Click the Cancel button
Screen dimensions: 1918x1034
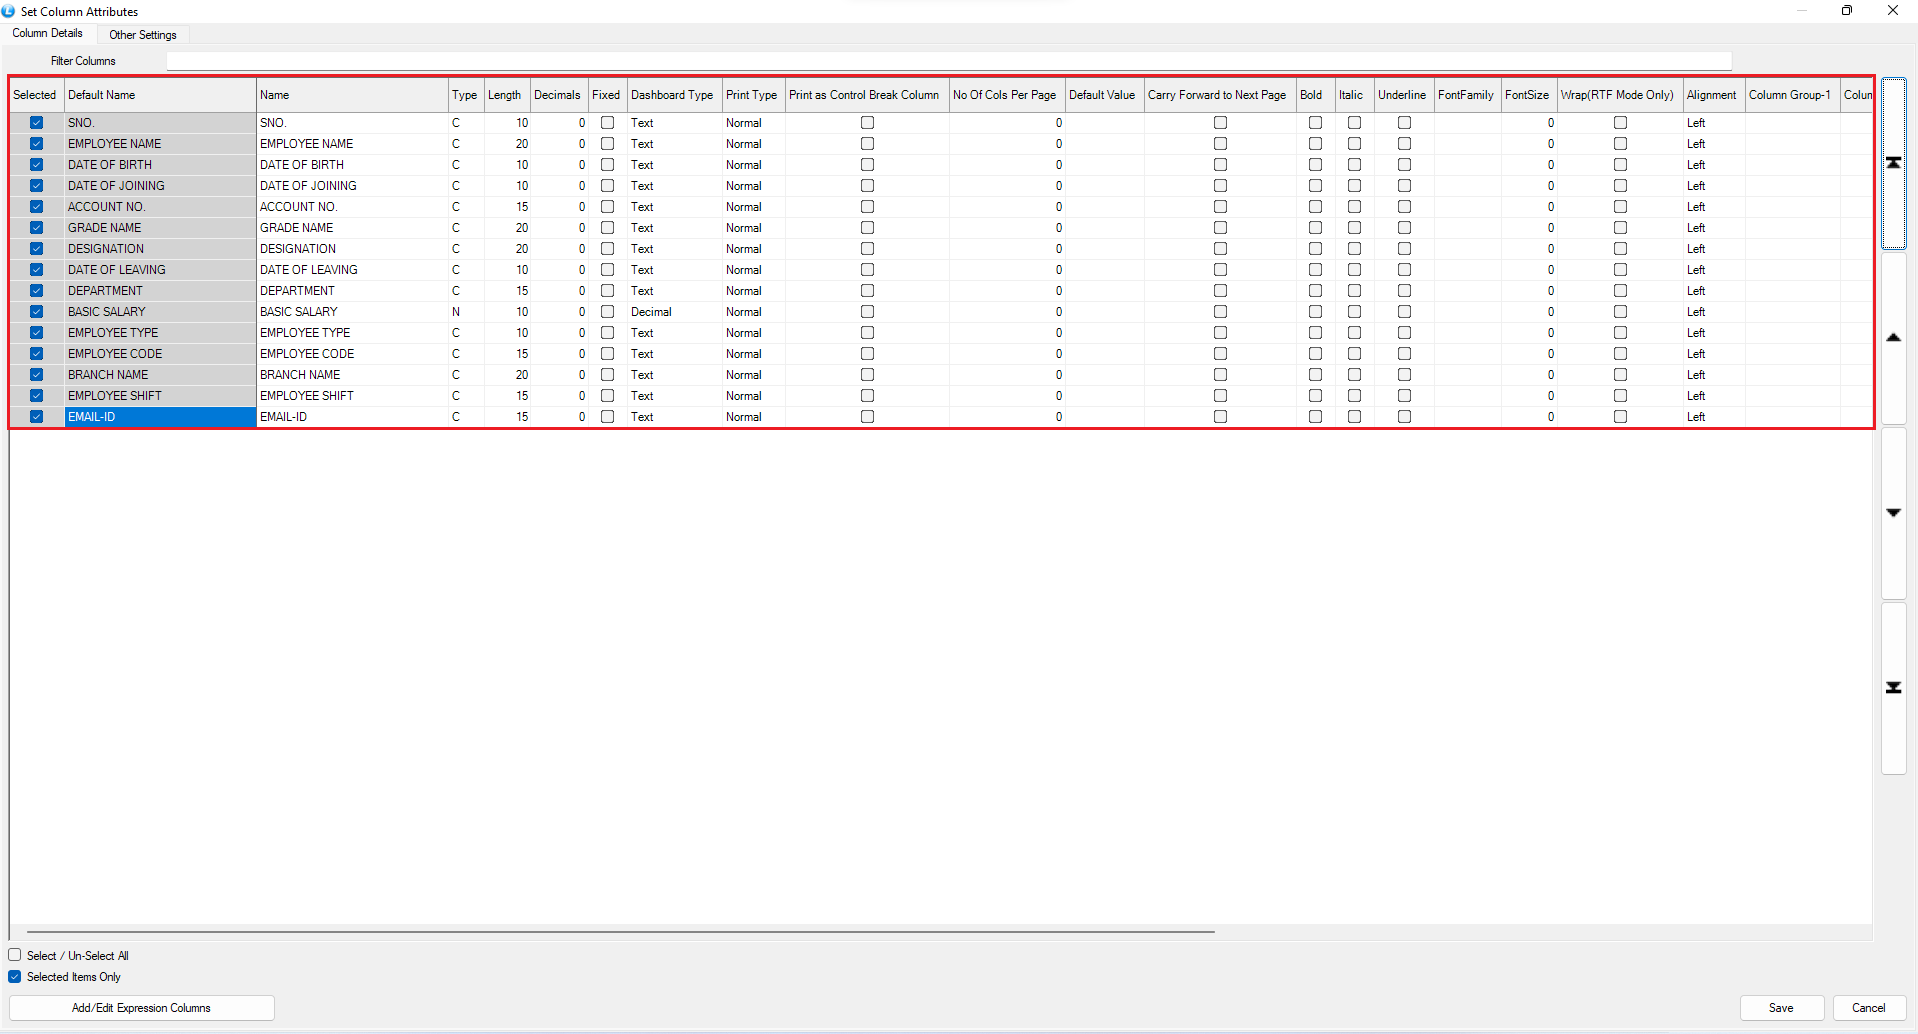[1868, 1008]
